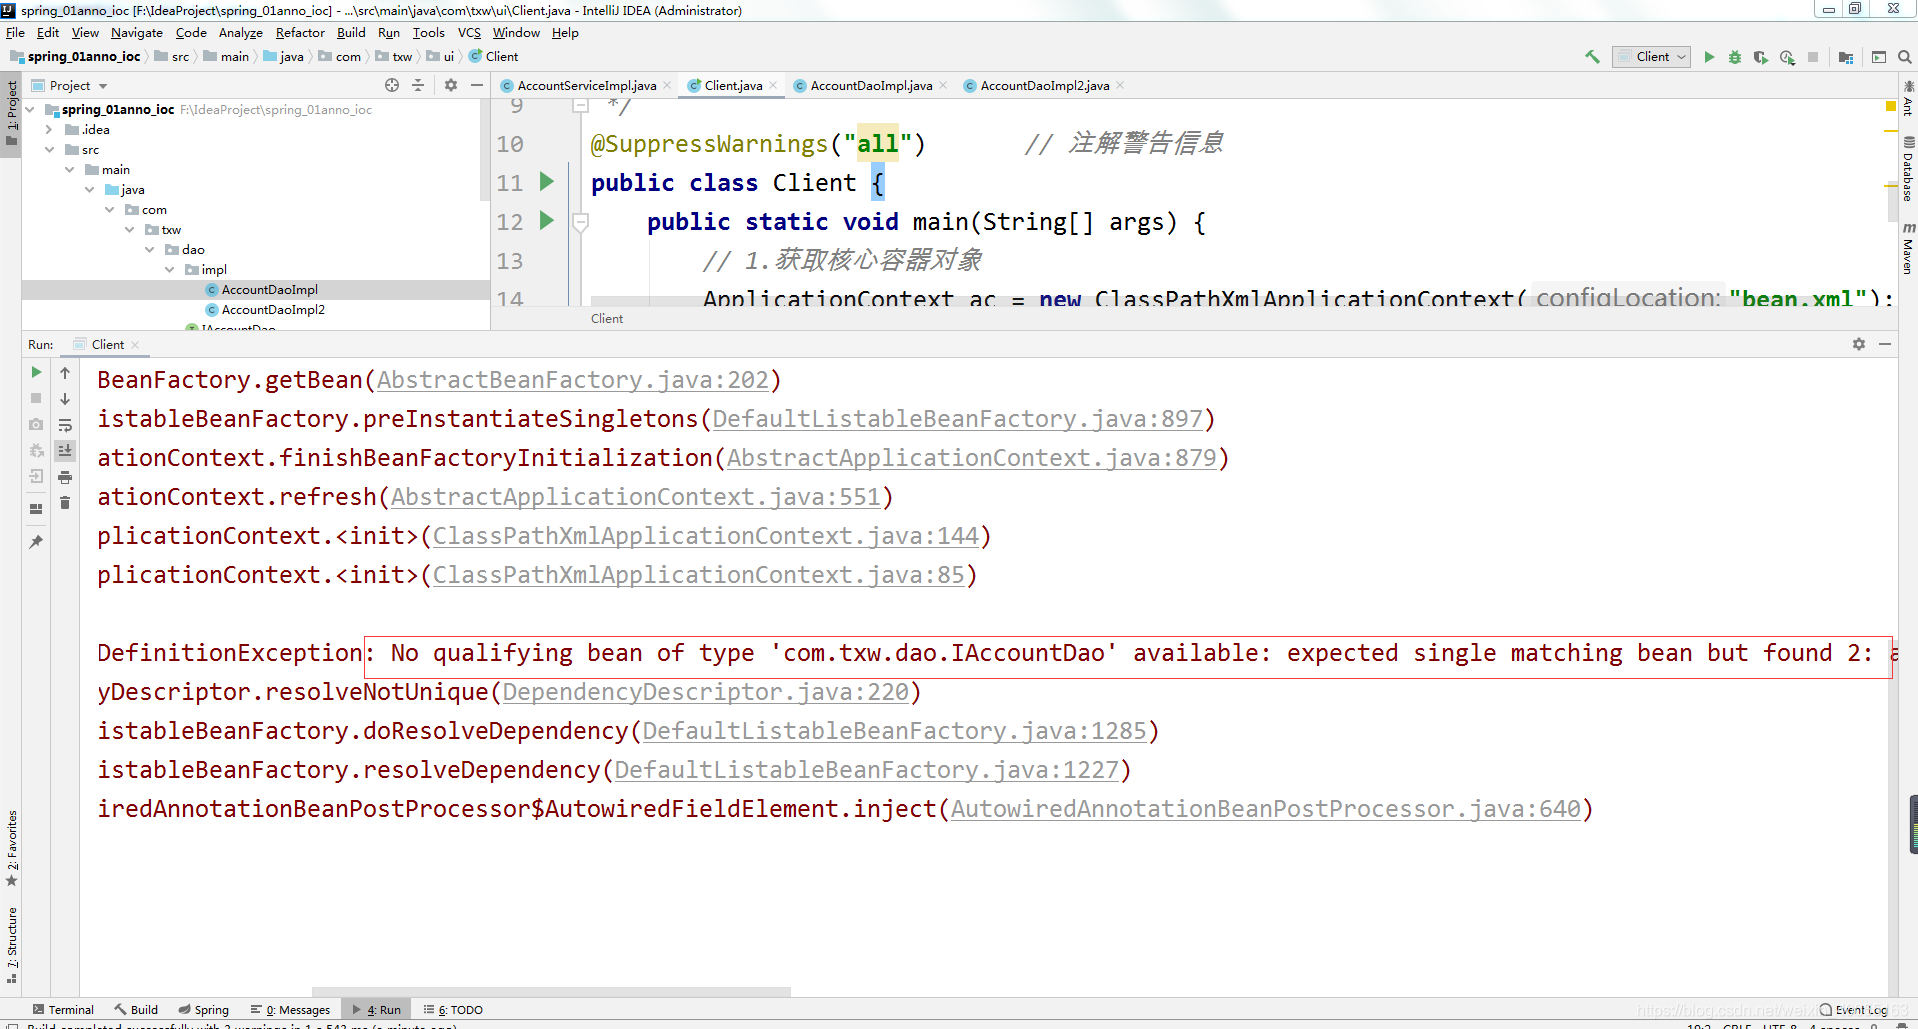Open the Project view selector dropdown
The height and width of the screenshot is (1029, 1918).
(69, 85)
